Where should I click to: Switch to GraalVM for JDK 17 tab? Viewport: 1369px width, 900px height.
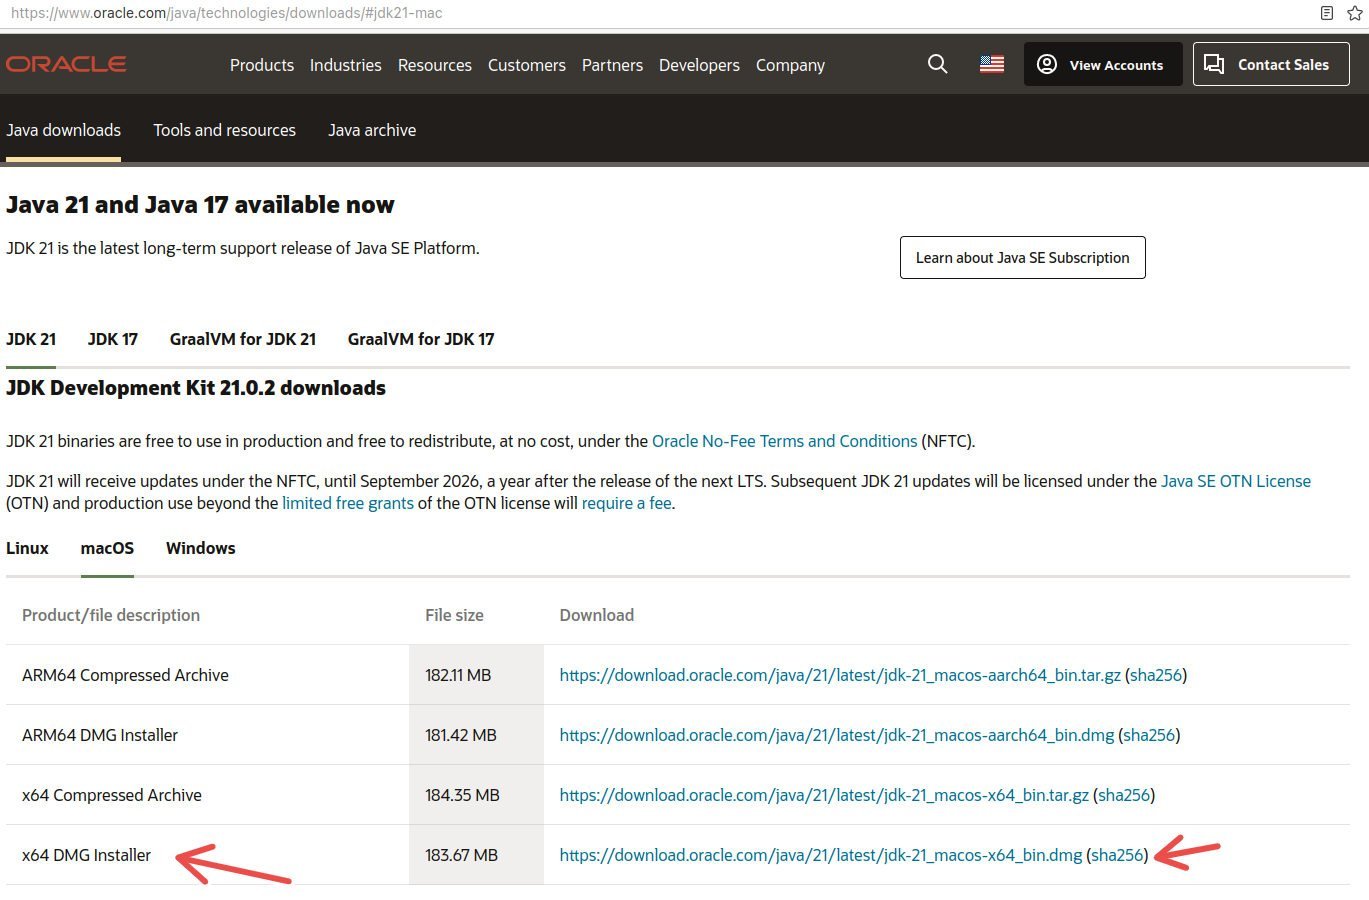point(421,339)
